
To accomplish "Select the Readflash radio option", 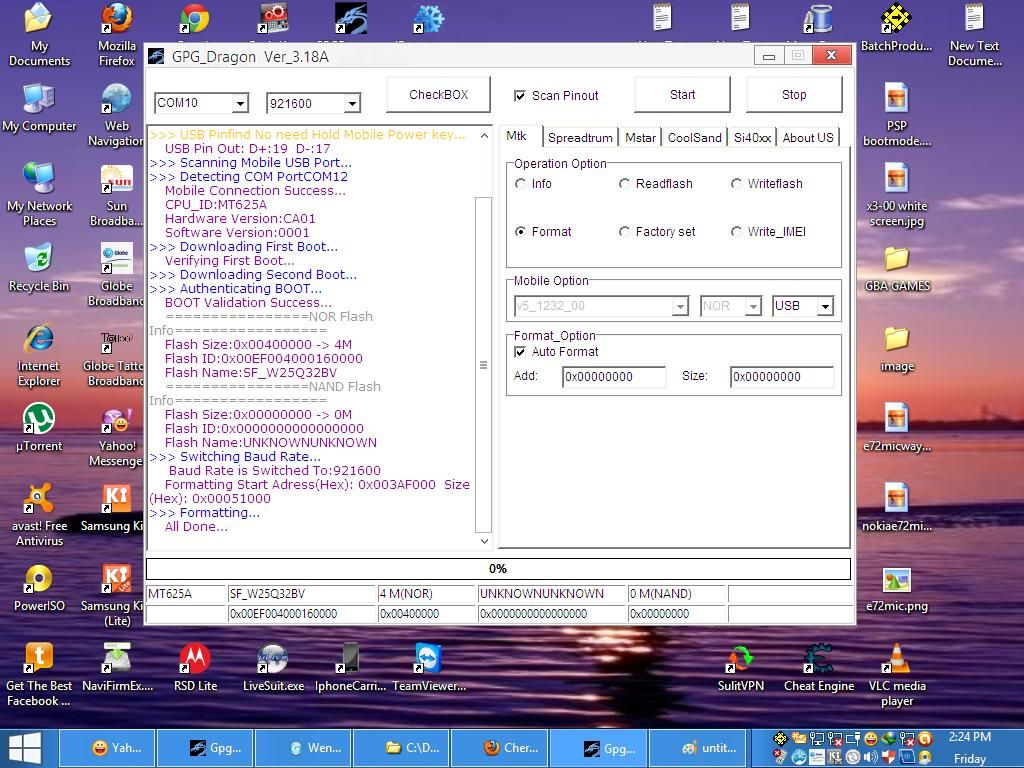I will pos(625,184).
